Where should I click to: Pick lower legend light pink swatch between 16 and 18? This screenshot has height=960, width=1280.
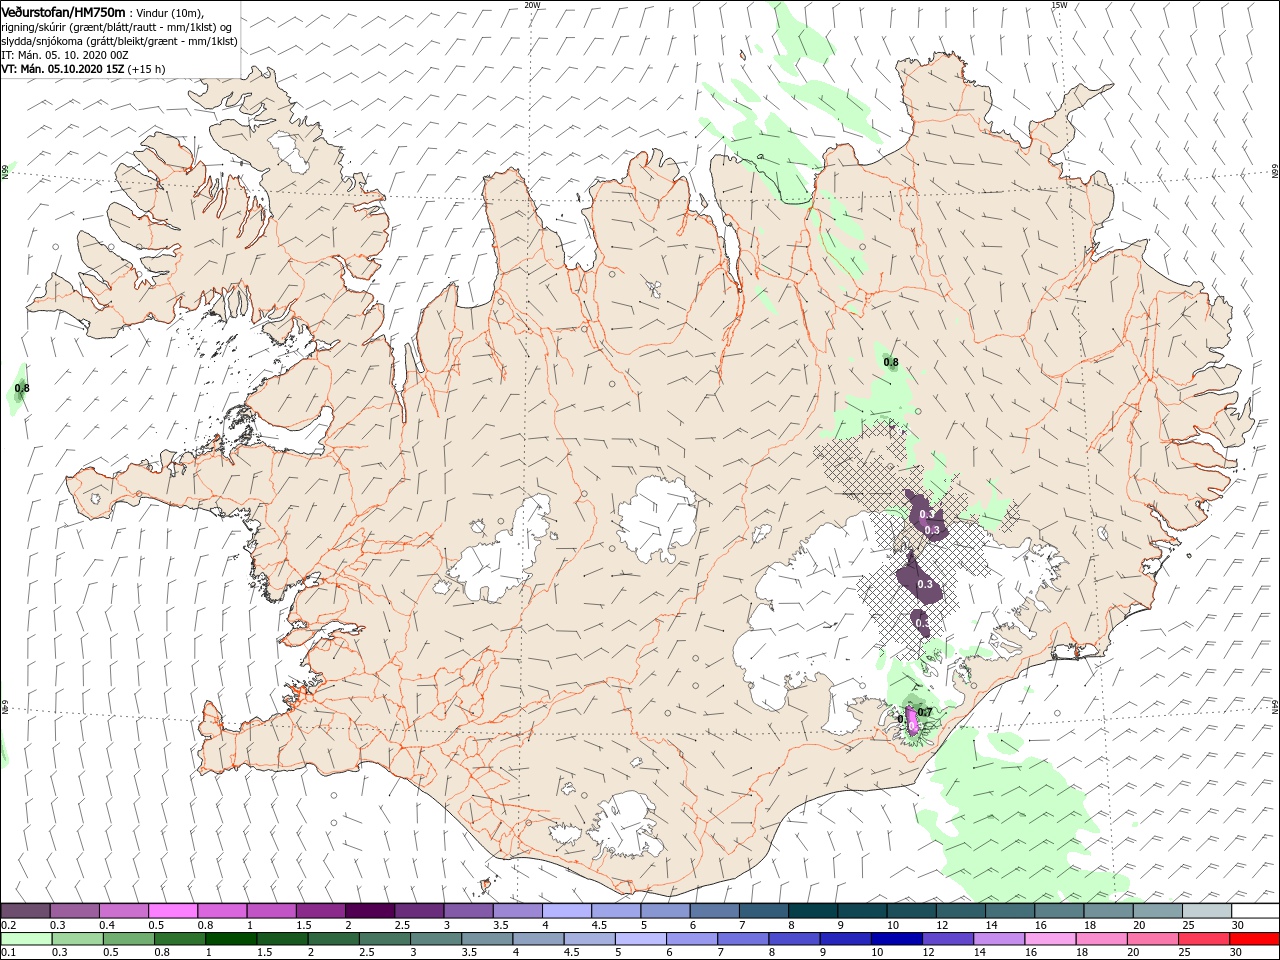pos(1050,939)
